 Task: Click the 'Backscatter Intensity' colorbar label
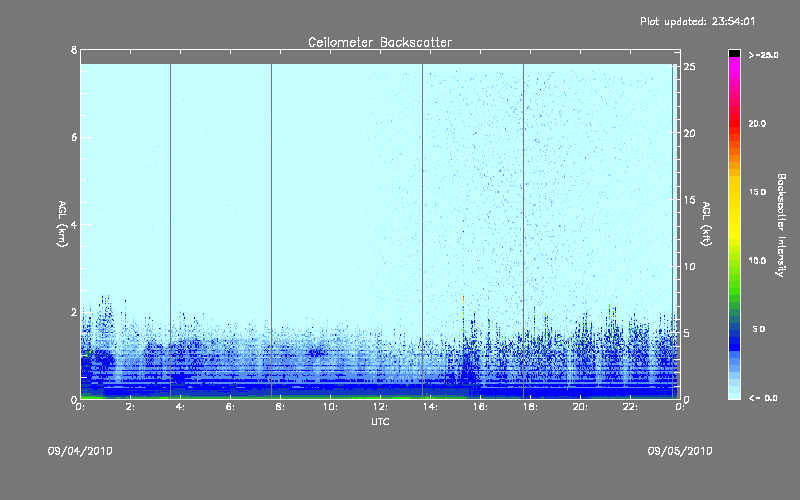click(781, 225)
